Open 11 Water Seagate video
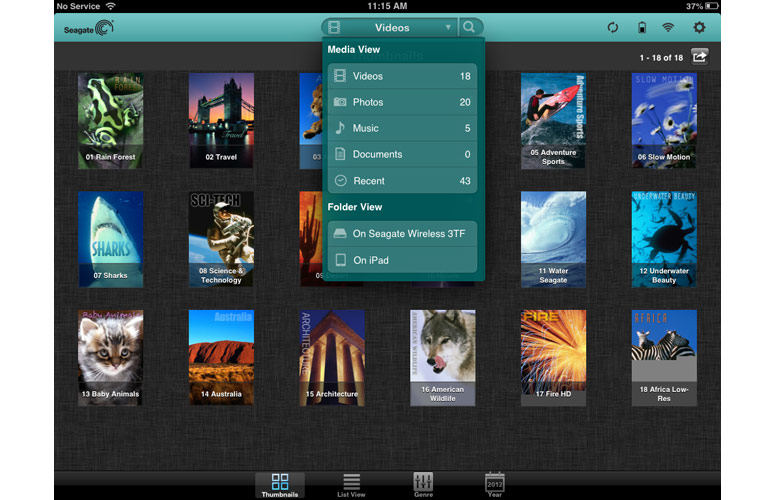The height and width of the screenshot is (500, 775). click(554, 239)
